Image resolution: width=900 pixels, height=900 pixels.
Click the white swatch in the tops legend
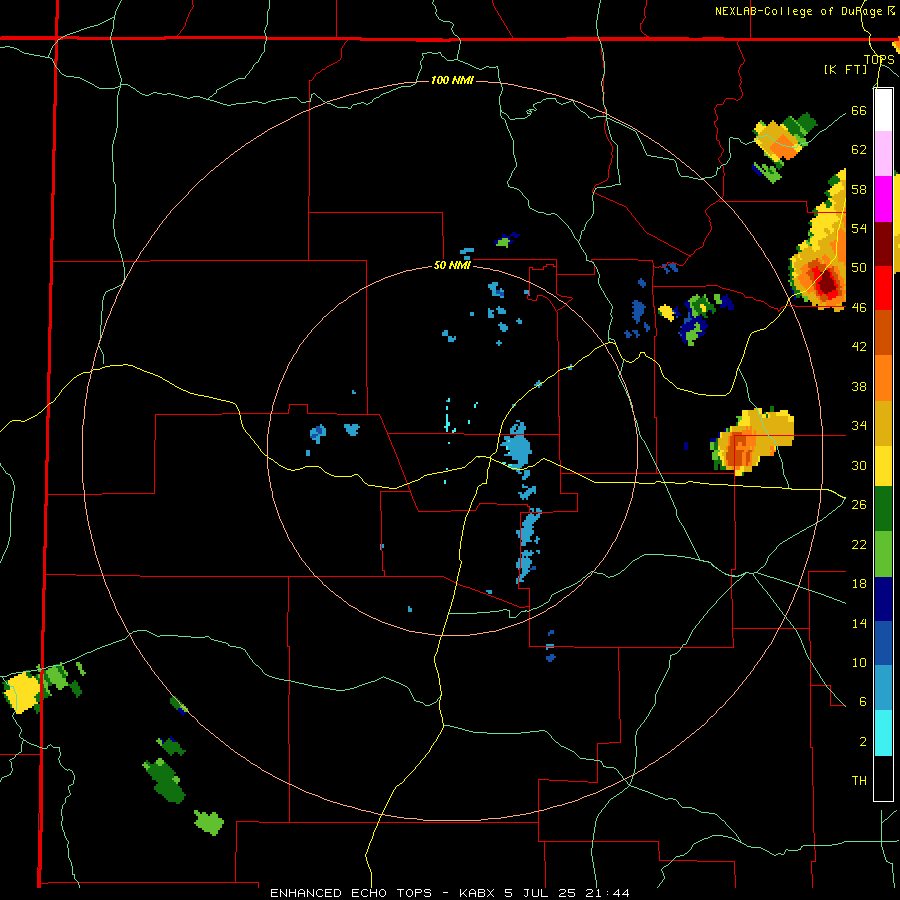pos(883,110)
